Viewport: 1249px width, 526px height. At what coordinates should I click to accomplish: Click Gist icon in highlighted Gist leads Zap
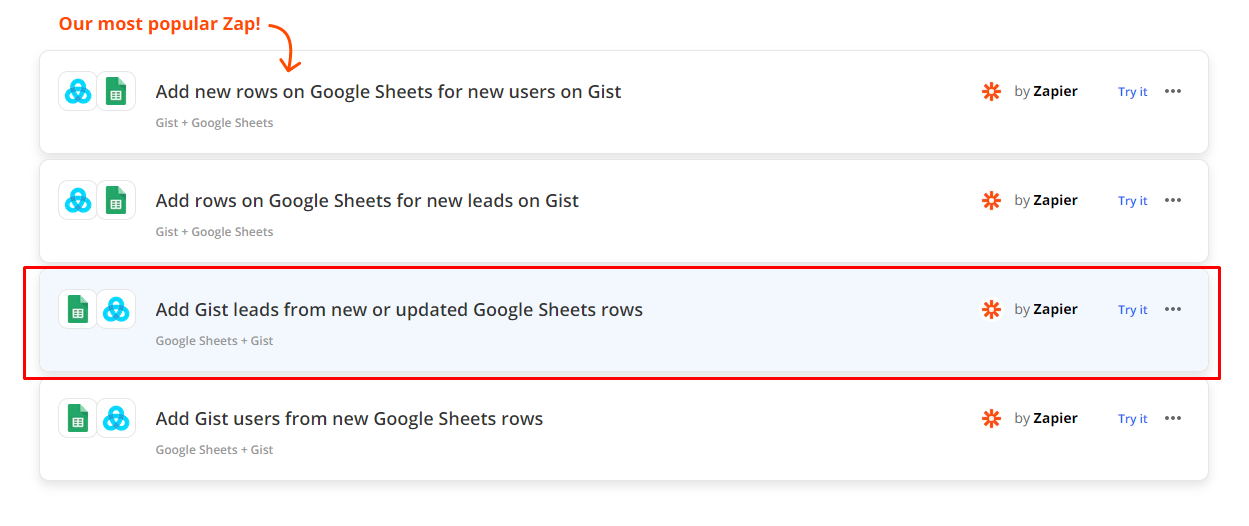tap(116, 310)
